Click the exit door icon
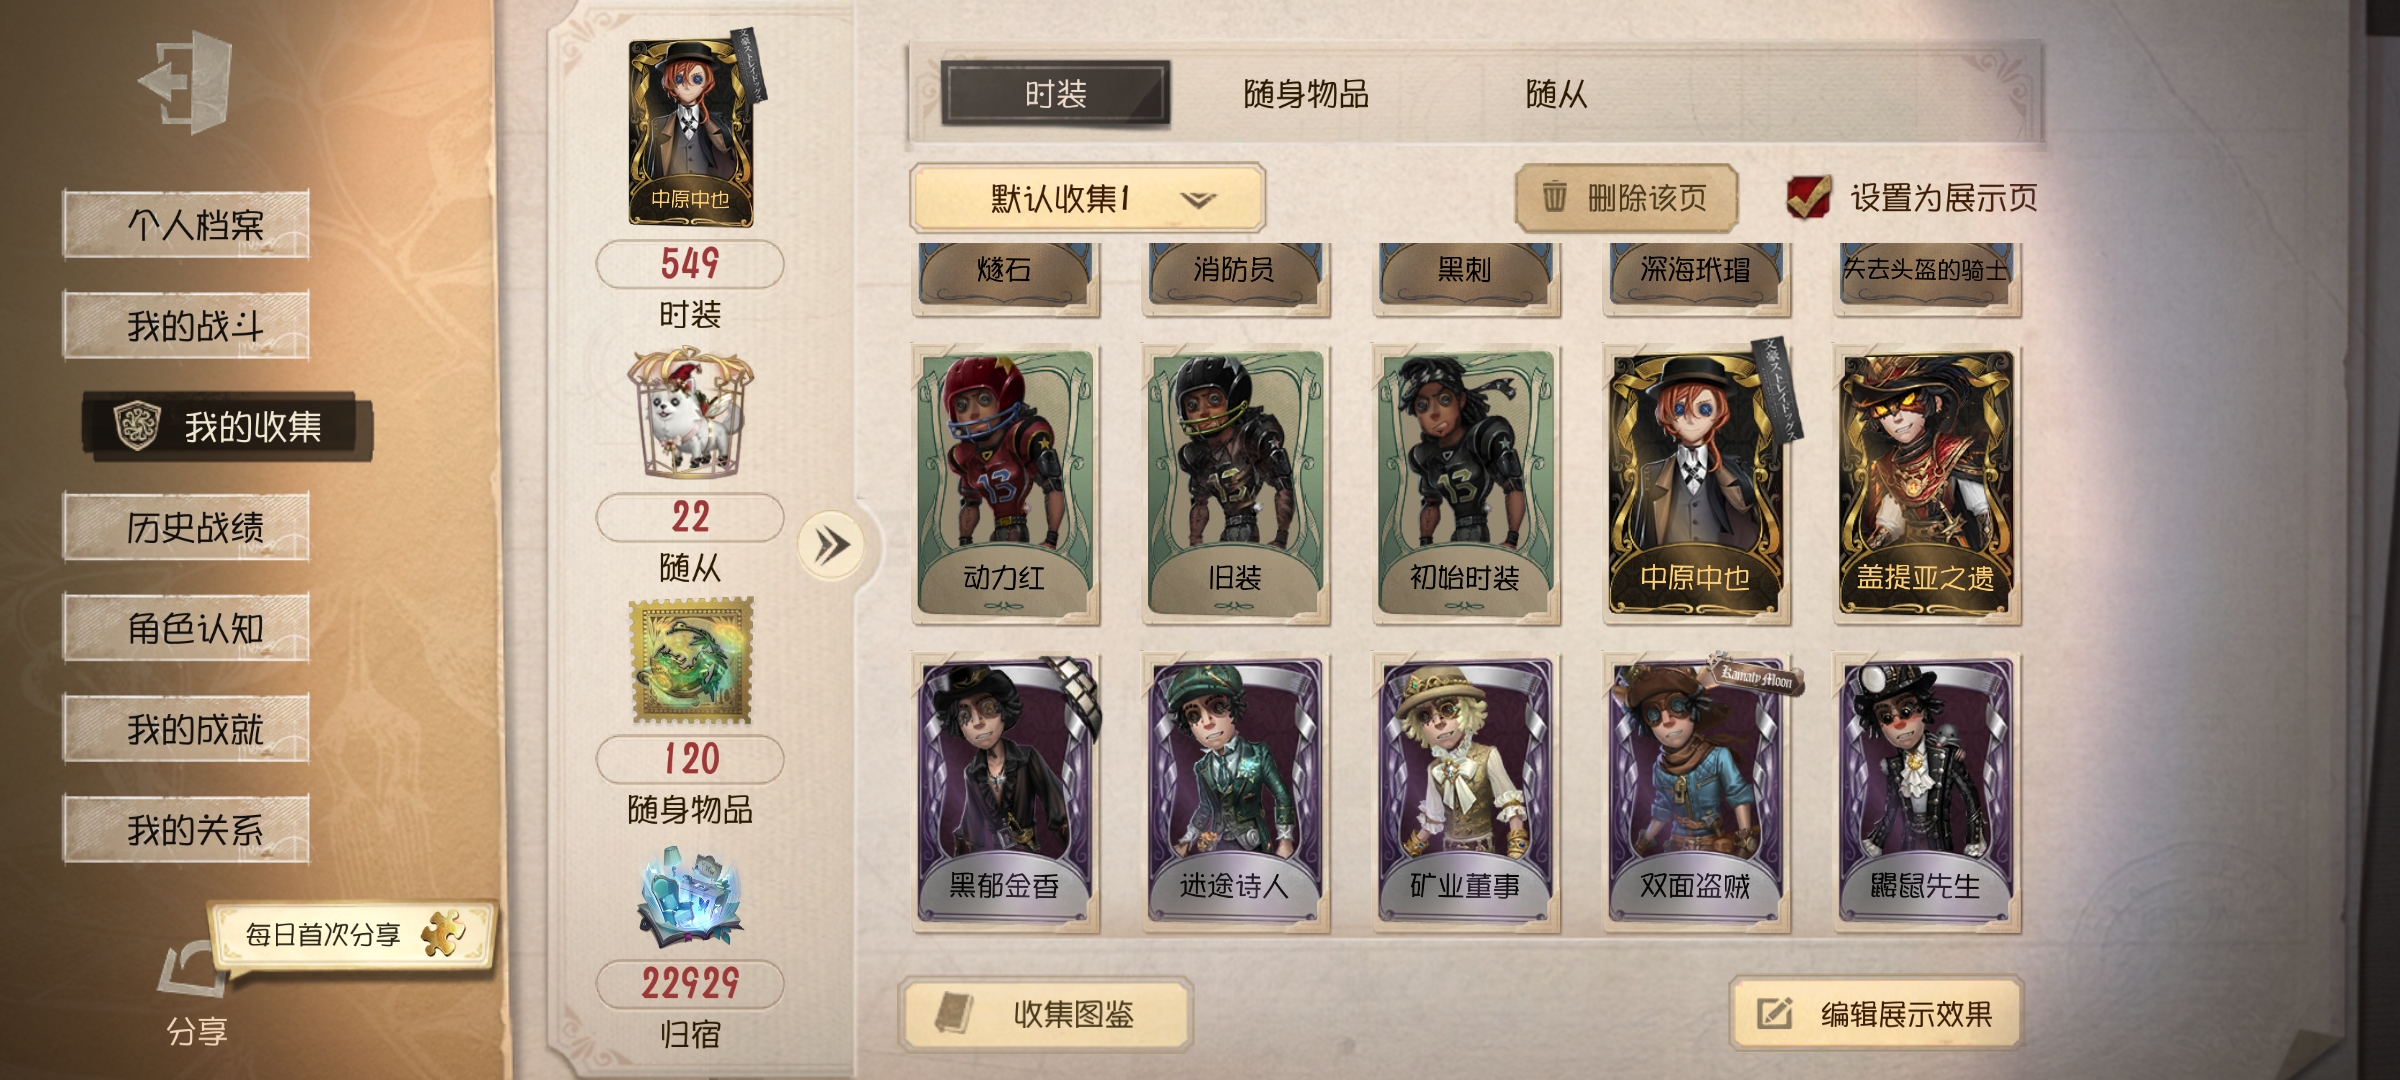2400x1080 pixels. [x=187, y=82]
